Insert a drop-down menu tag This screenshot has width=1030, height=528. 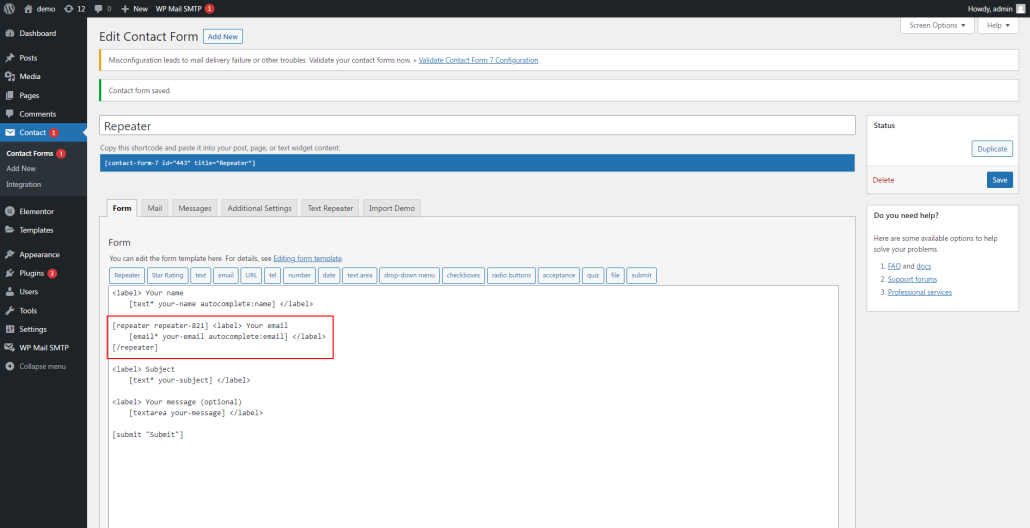point(410,275)
